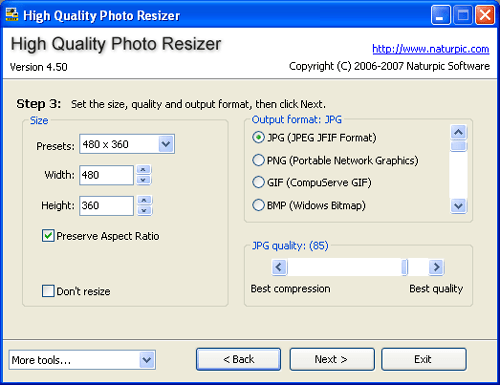Viewport: 500px width, 385px height.
Task: Decrease width with the down spinner arrow
Action: pos(144,180)
